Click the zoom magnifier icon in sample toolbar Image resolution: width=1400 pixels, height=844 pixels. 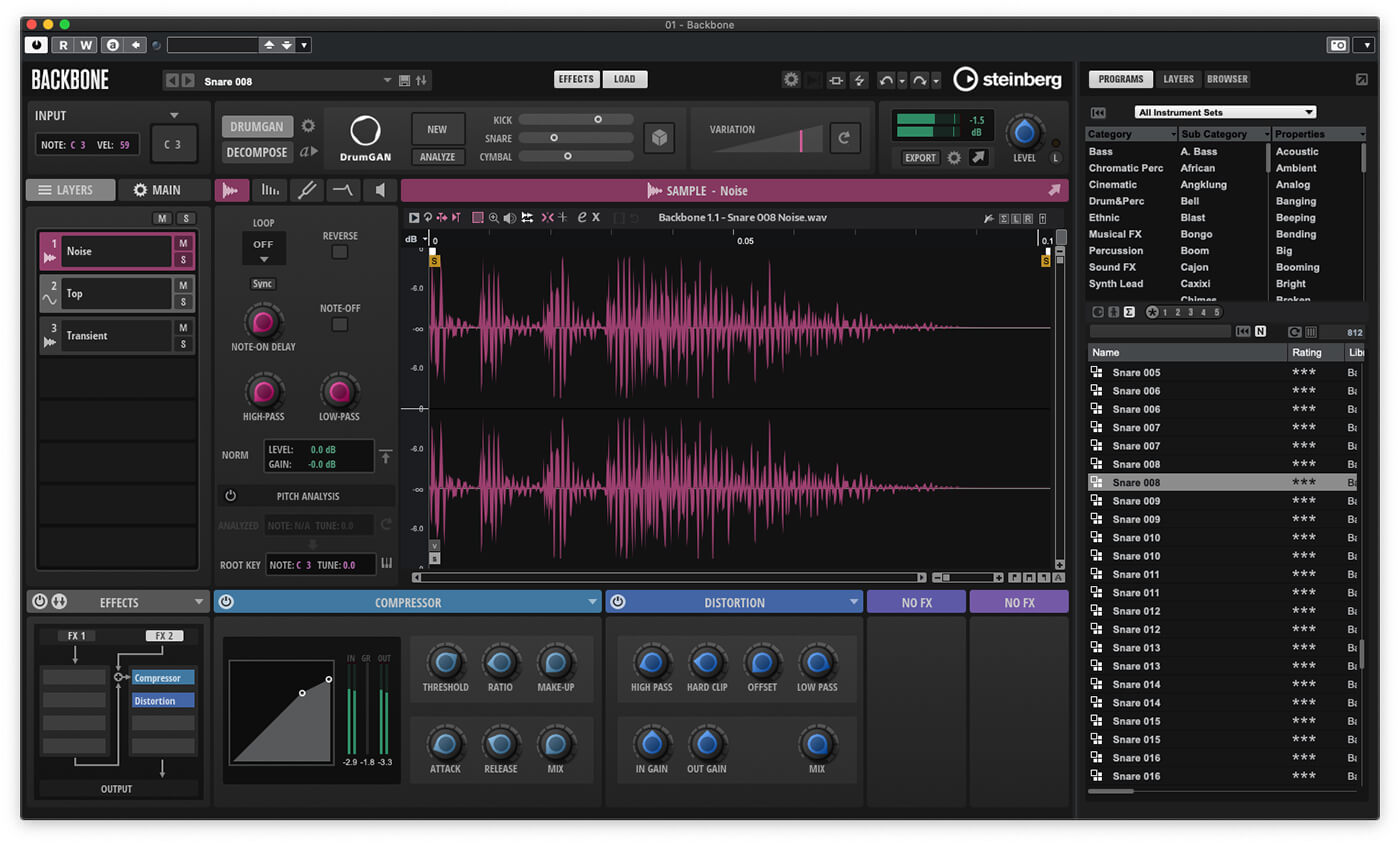tap(494, 217)
